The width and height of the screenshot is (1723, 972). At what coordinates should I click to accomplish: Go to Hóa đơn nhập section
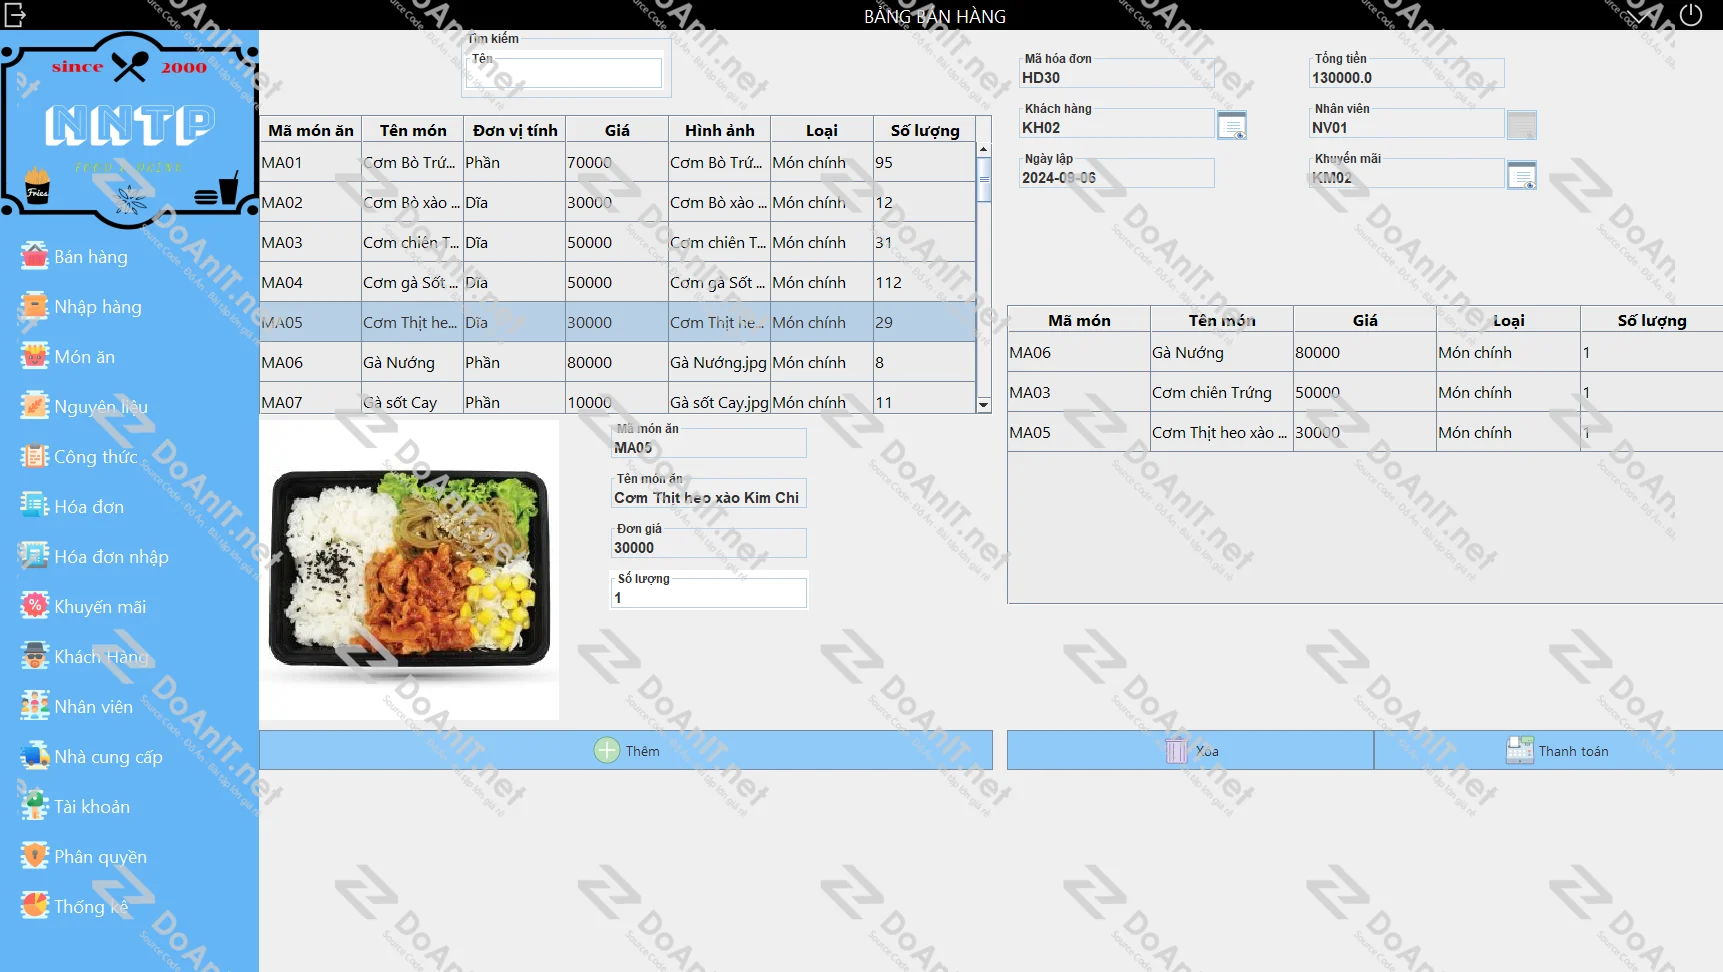point(110,557)
